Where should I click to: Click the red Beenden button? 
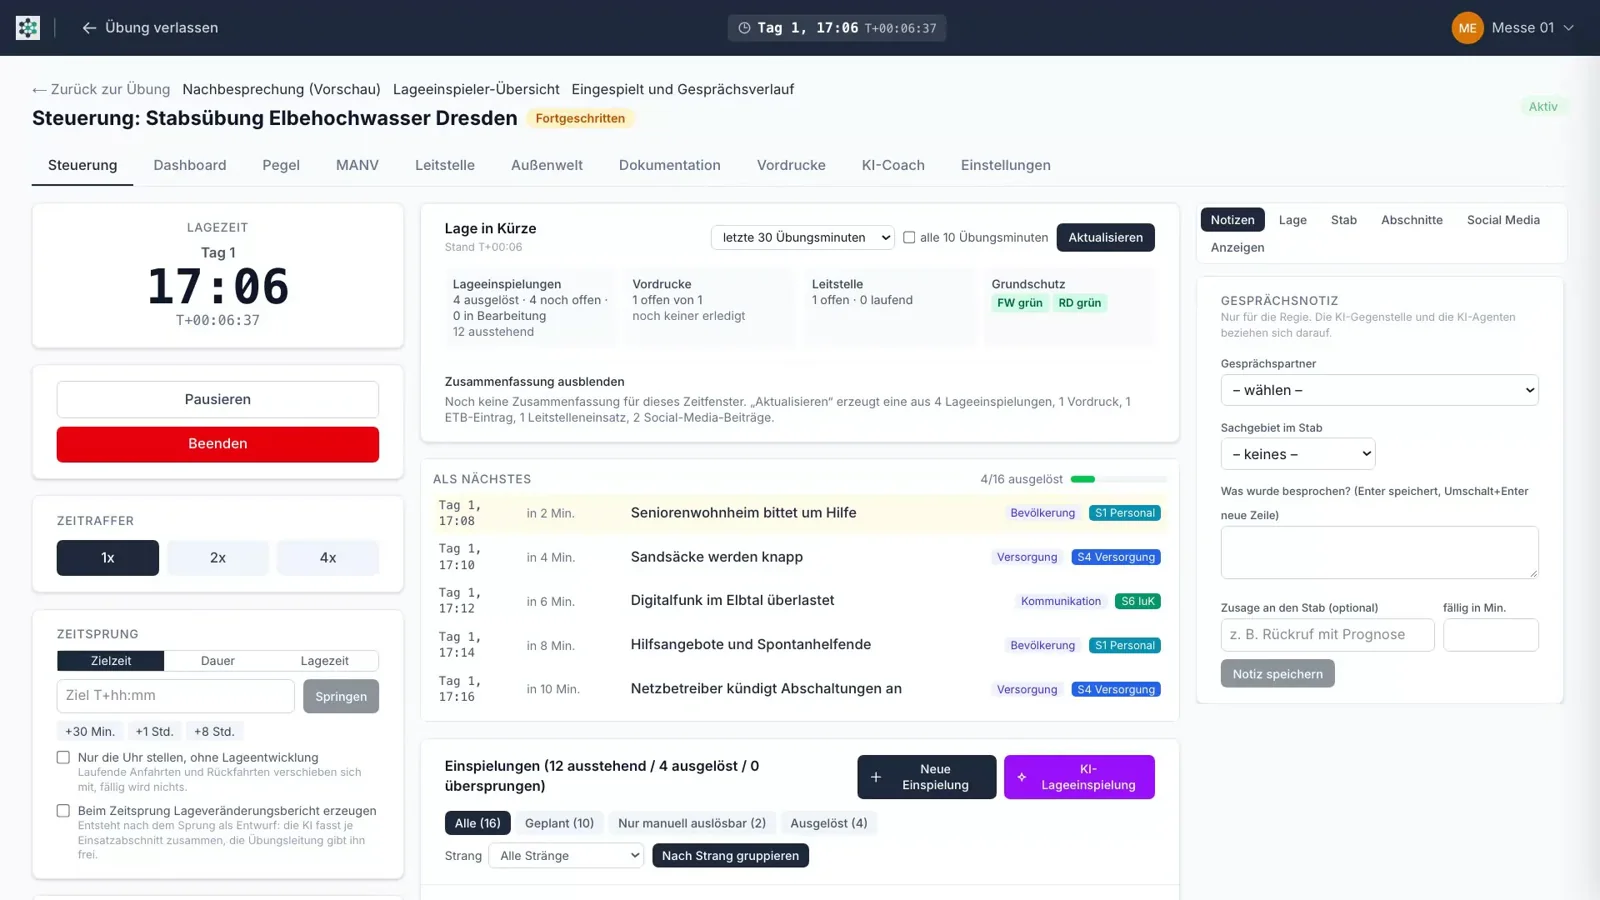point(218,444)
